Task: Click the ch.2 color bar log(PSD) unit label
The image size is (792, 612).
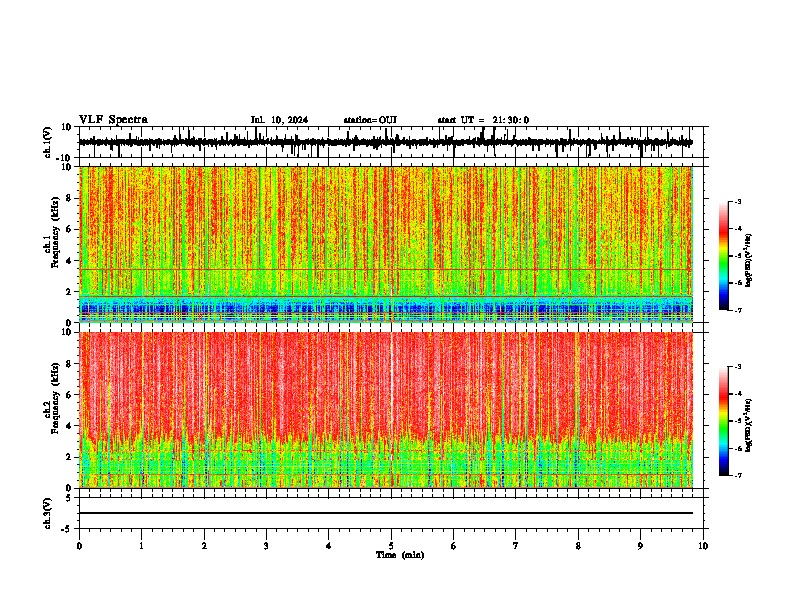Action: (749, 425)
